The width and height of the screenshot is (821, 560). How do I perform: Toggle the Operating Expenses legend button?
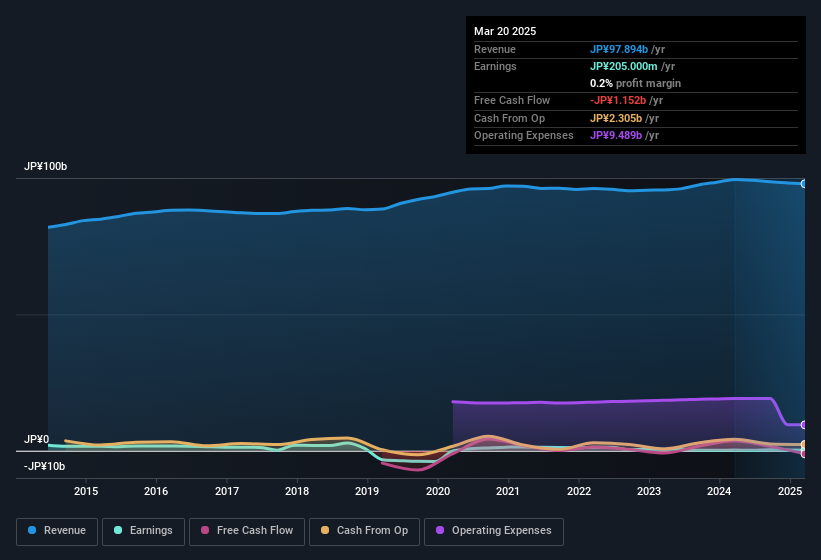coord(494,531)
